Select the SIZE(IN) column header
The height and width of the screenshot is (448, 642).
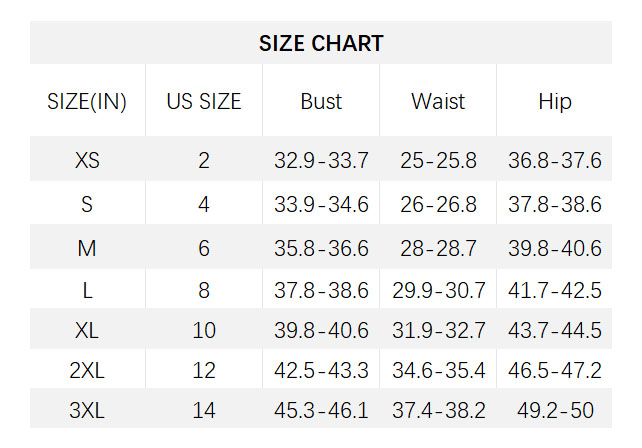(x=87, y=101)
